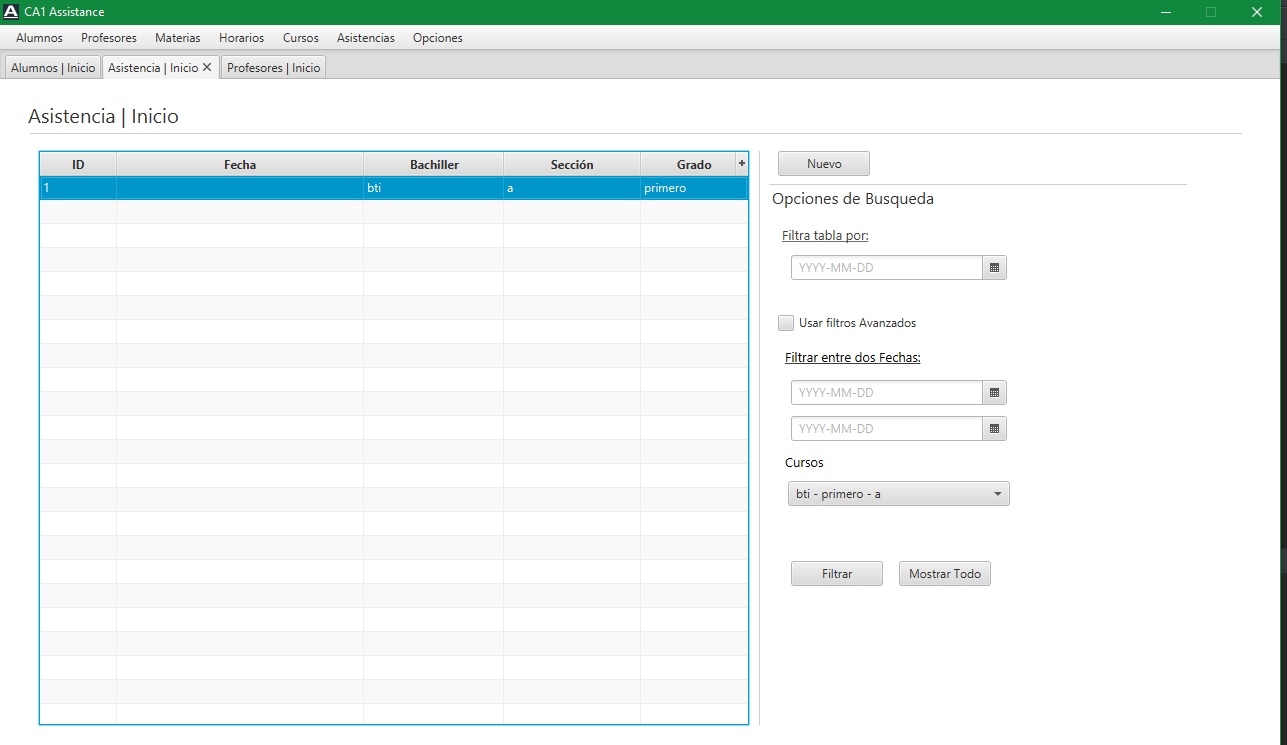The image size is (1287, 745).
Task: Click the CA1 Assistance app logo icon
Action: click(x=11, y=12)
